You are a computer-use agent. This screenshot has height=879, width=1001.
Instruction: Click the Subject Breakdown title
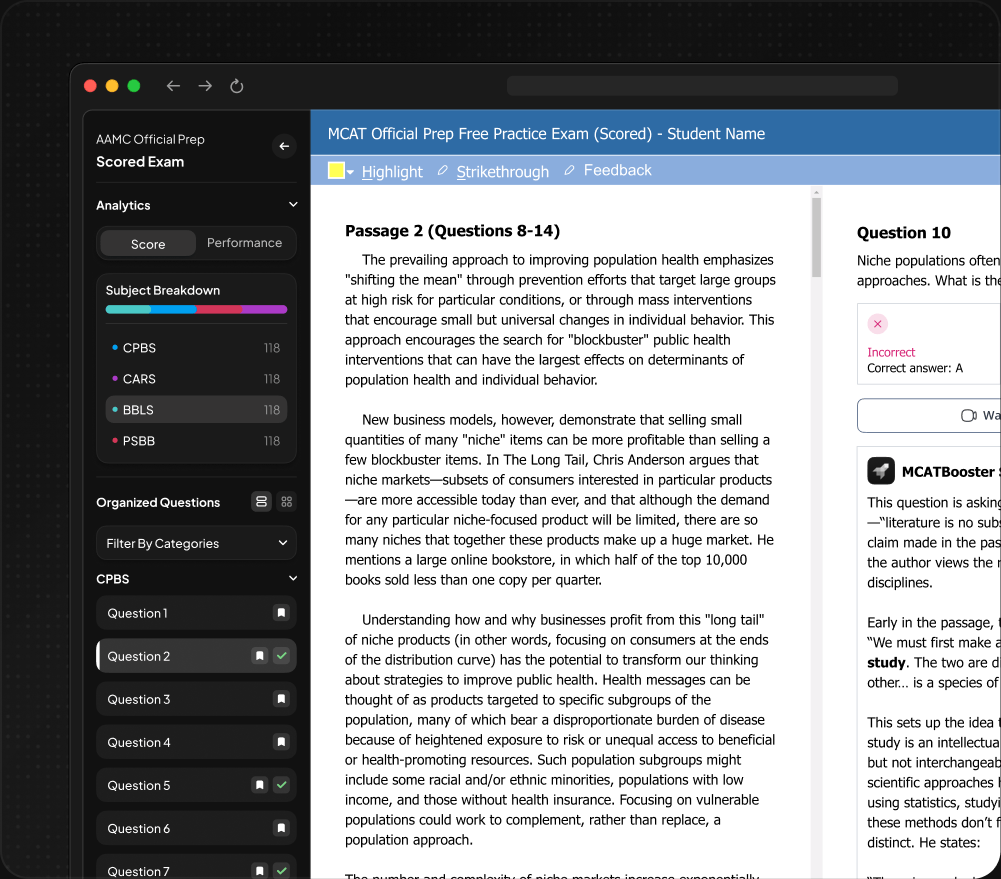click(163, 290)
